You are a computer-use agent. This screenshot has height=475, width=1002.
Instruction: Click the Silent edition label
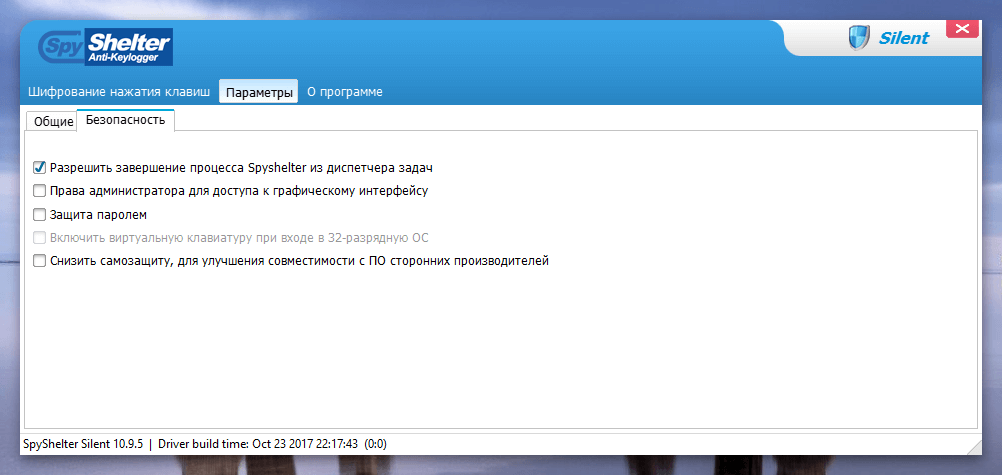[904, 38]
